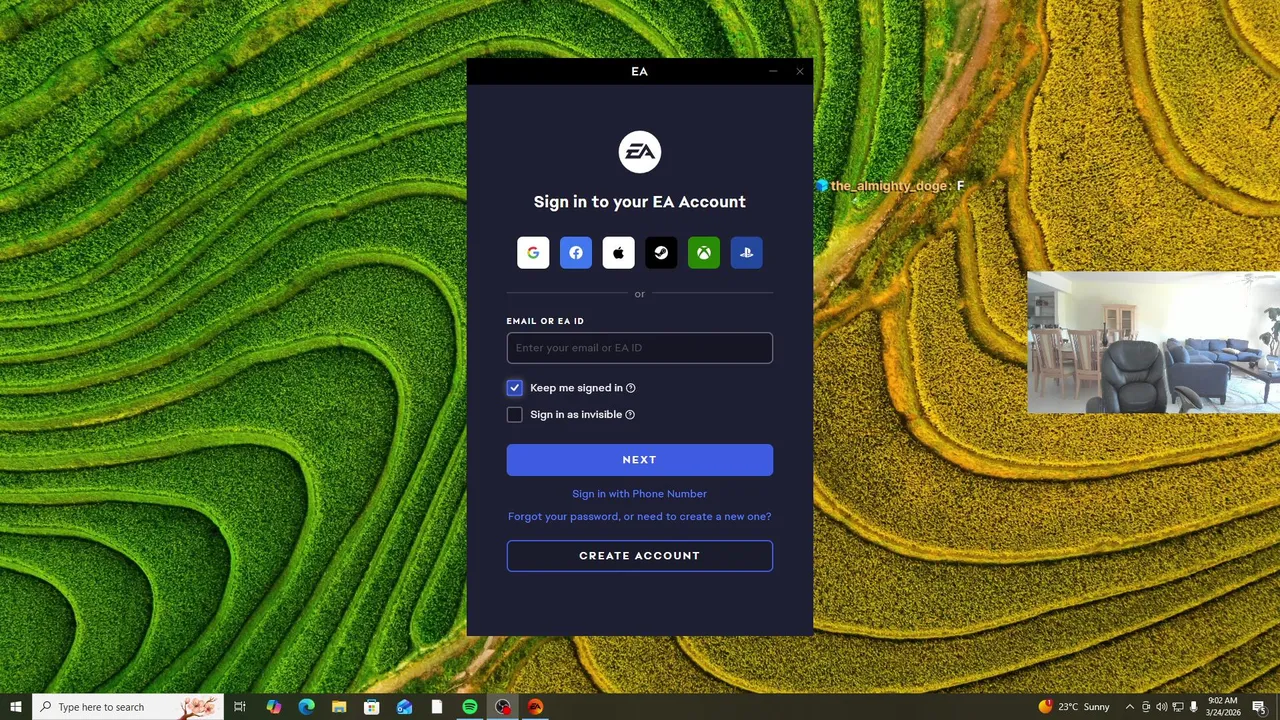This screenshot has height=720, width=1280.
Task: Show help for Sign in as invisible
Action: [x=630, y=415]
